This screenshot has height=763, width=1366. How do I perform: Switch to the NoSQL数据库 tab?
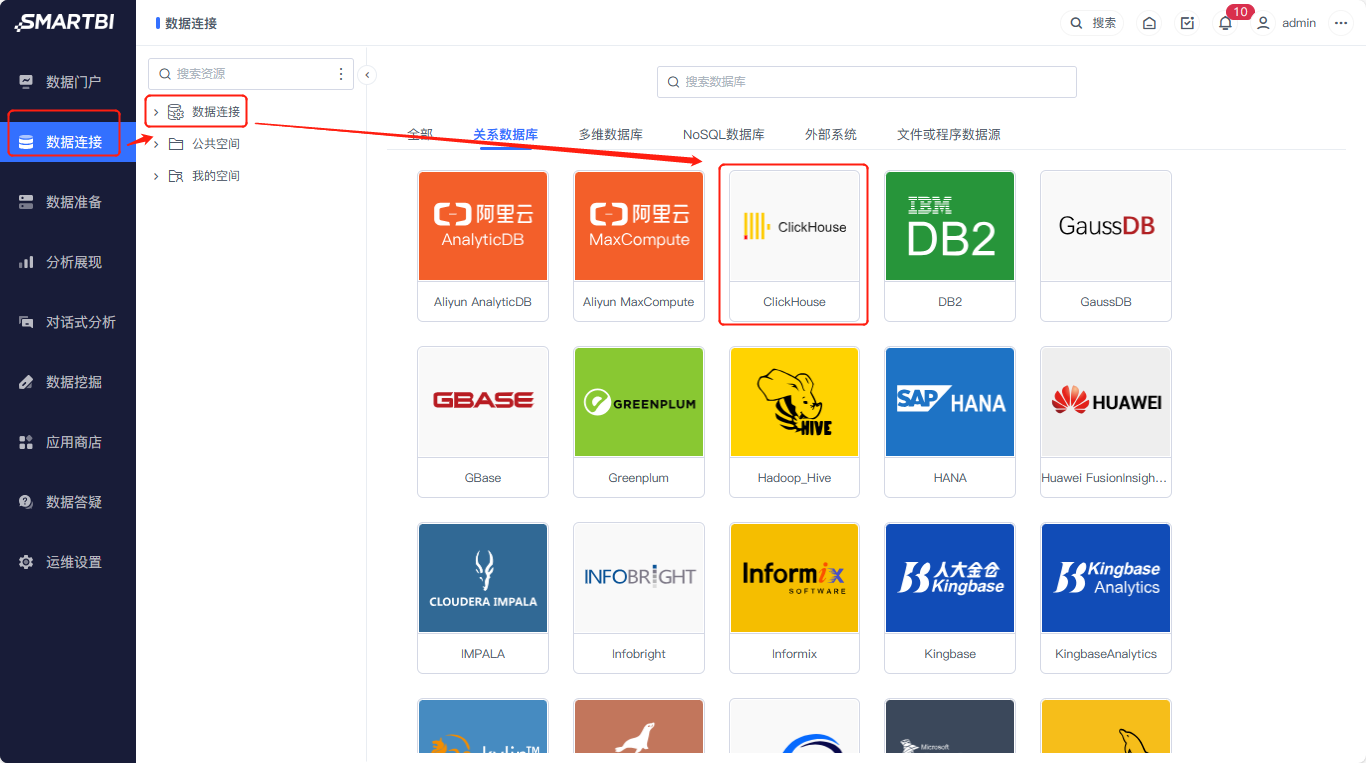724,134
